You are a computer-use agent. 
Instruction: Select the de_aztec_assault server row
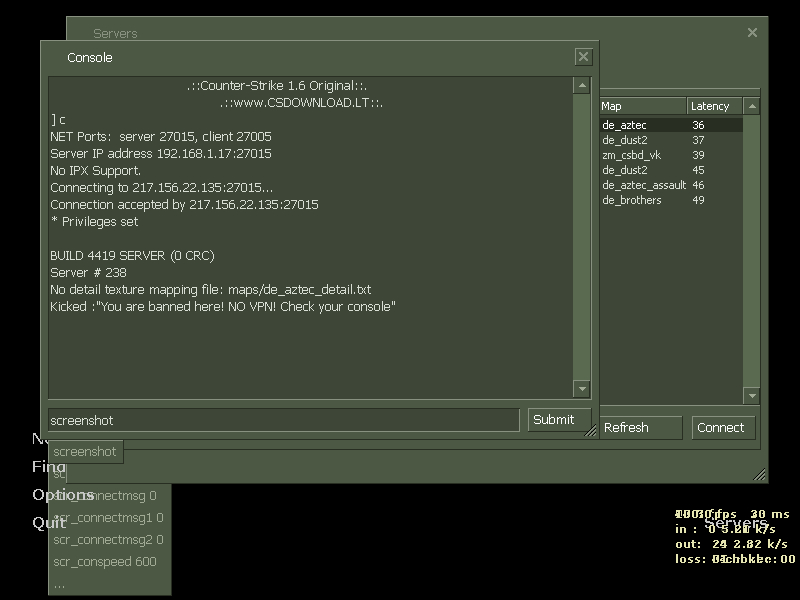click(x=671, y=185)
